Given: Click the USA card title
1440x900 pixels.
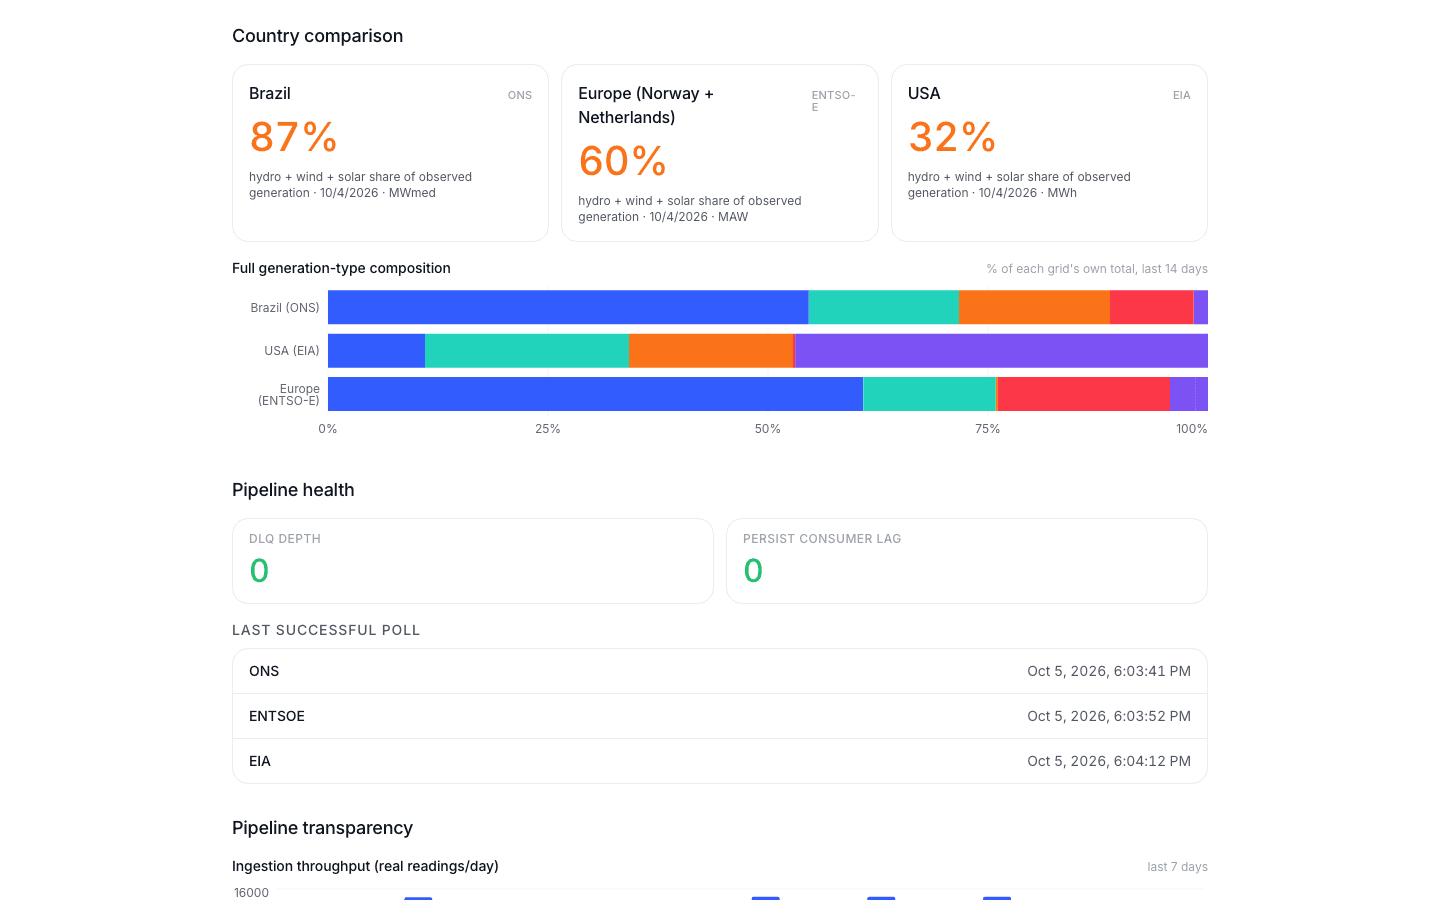Looking at the screenshot, I should 924,93.
